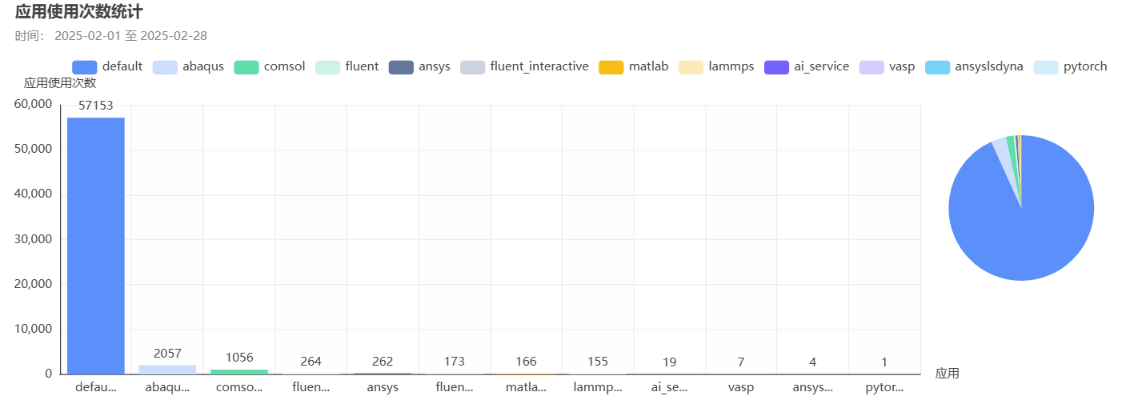The height and width of the screenshot is (416, 1122).
Task: Toggle the default series in legend
Action: click(x=107, y=67)
